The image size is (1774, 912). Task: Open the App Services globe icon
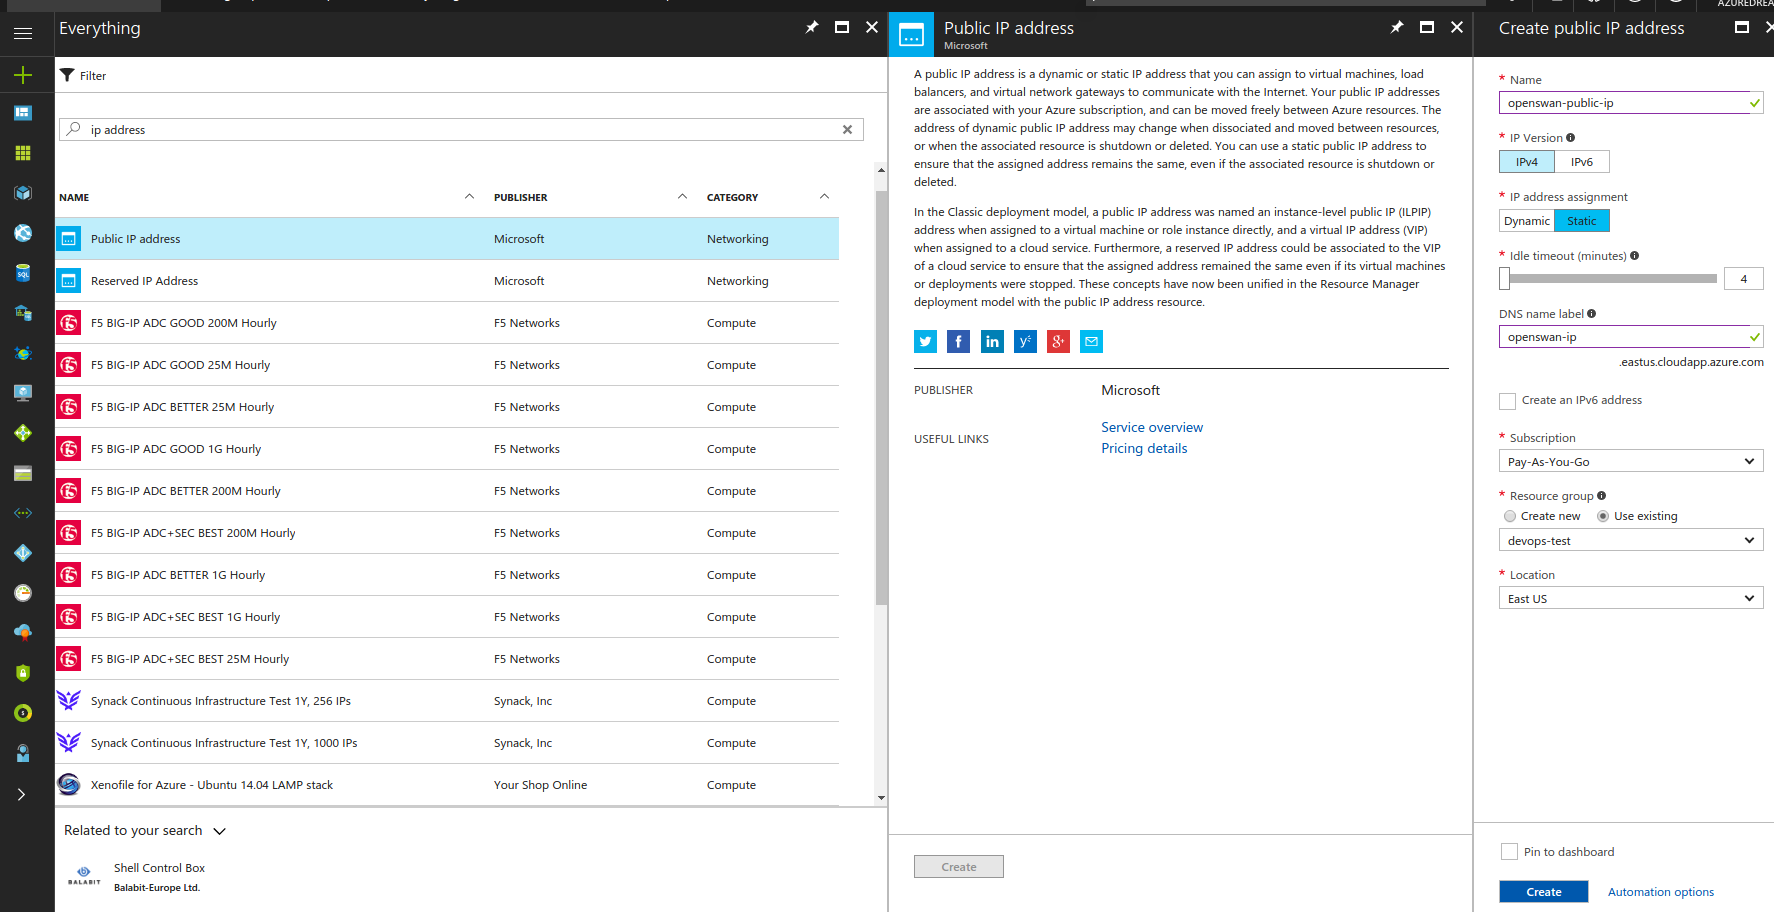(x=23, y=233)
